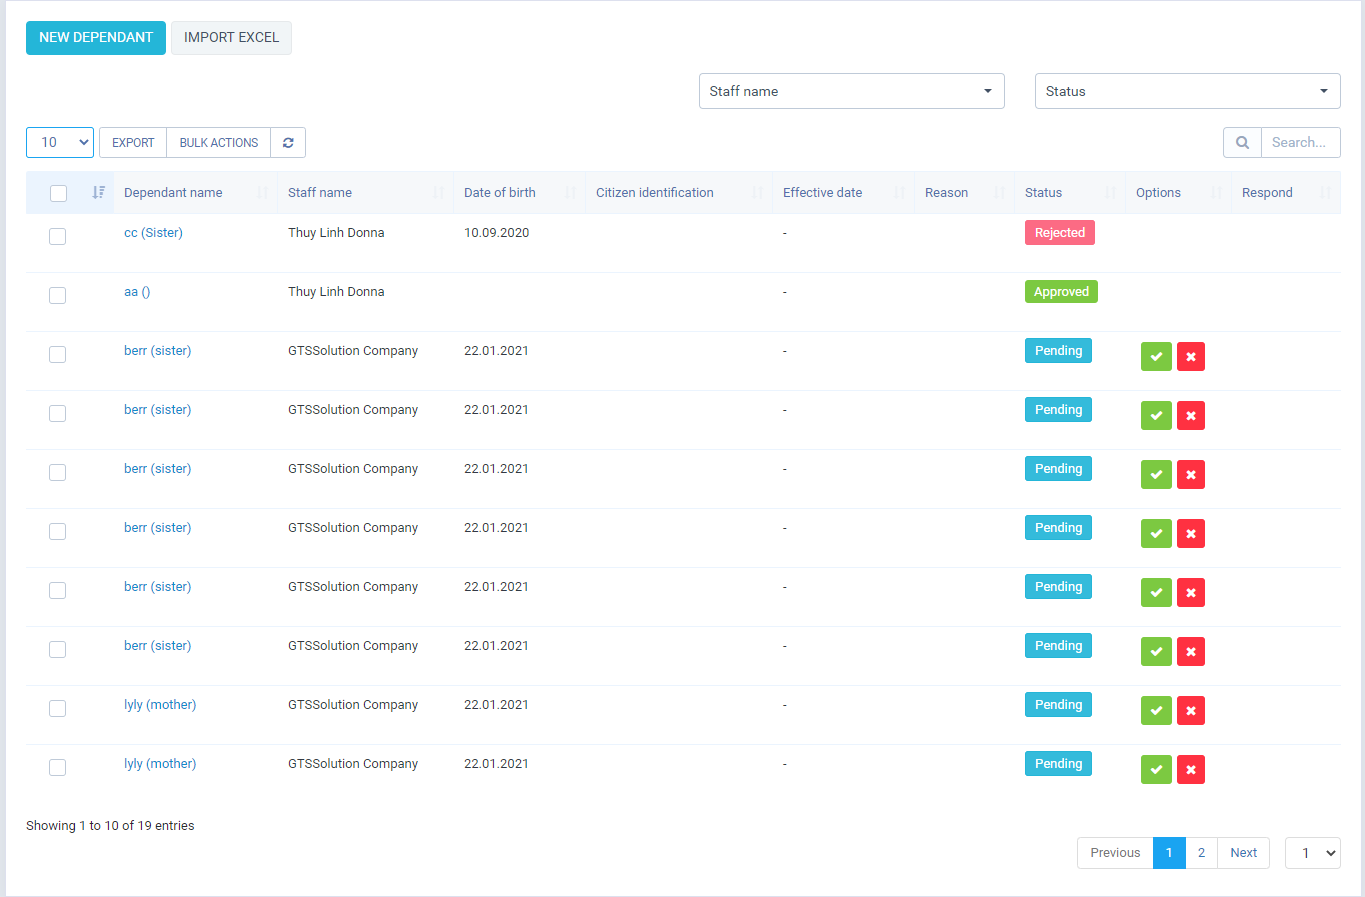1365x897 pixels.
Task: Approve the first pending berr (sister) request
Action: coord(1156,356)
